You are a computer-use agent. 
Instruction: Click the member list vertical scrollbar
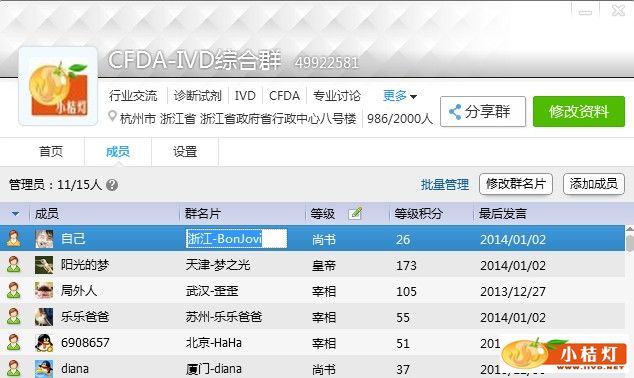(x=630, y=301)
